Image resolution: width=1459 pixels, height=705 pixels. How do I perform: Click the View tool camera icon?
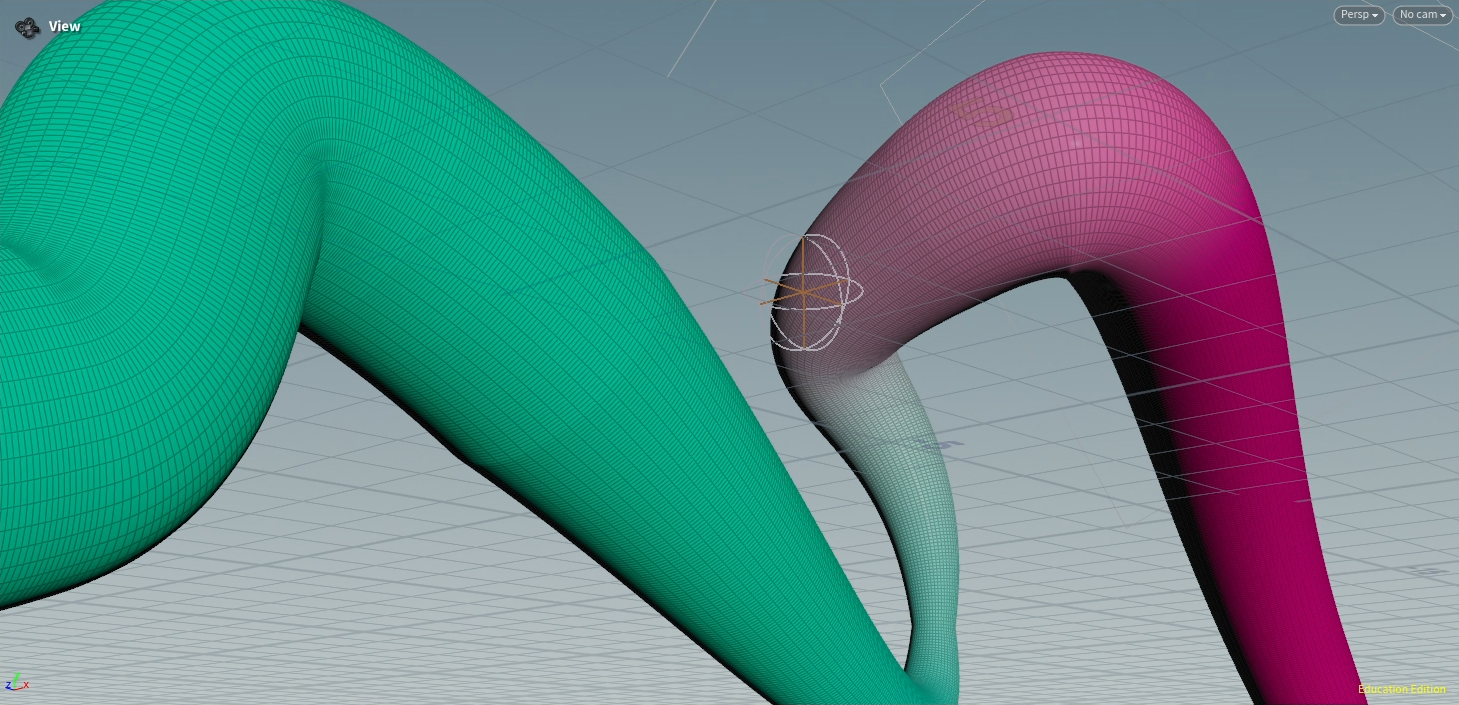point(27,27)
